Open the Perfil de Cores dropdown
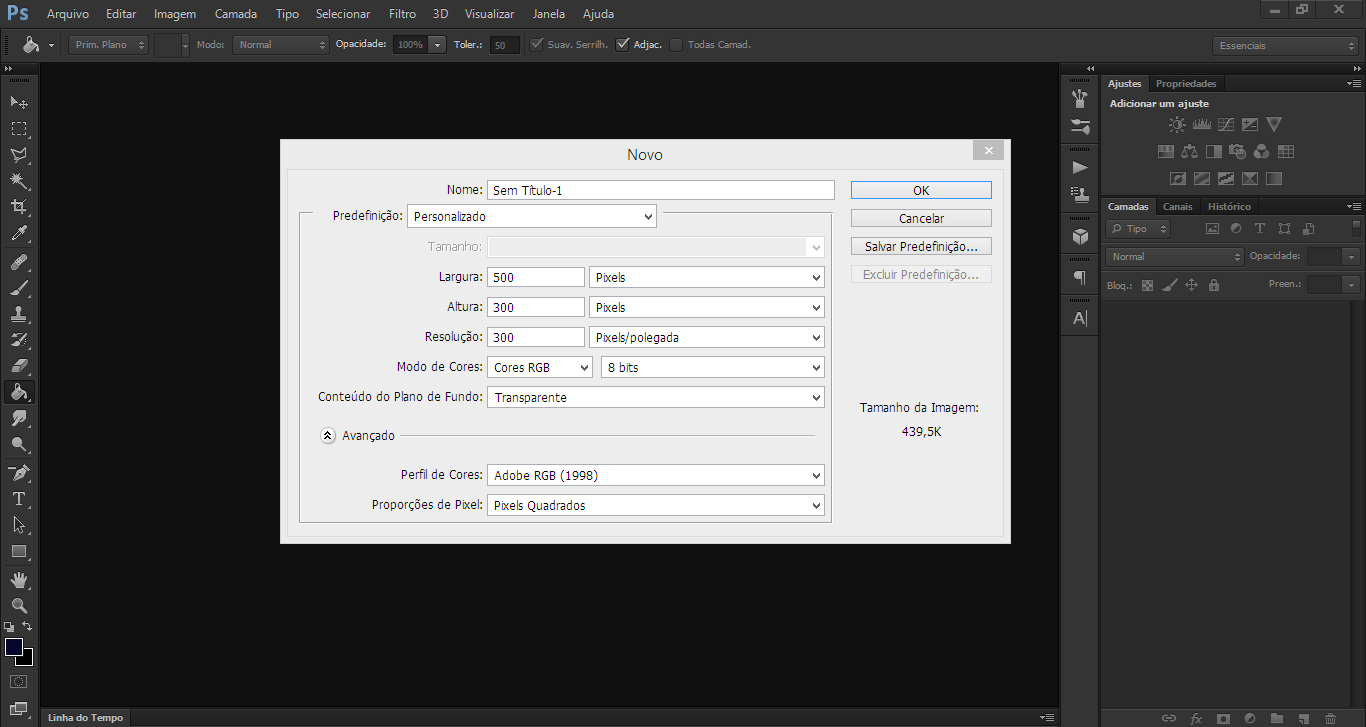This screenshot has height=727, width=1366. [x=656, y=475]
